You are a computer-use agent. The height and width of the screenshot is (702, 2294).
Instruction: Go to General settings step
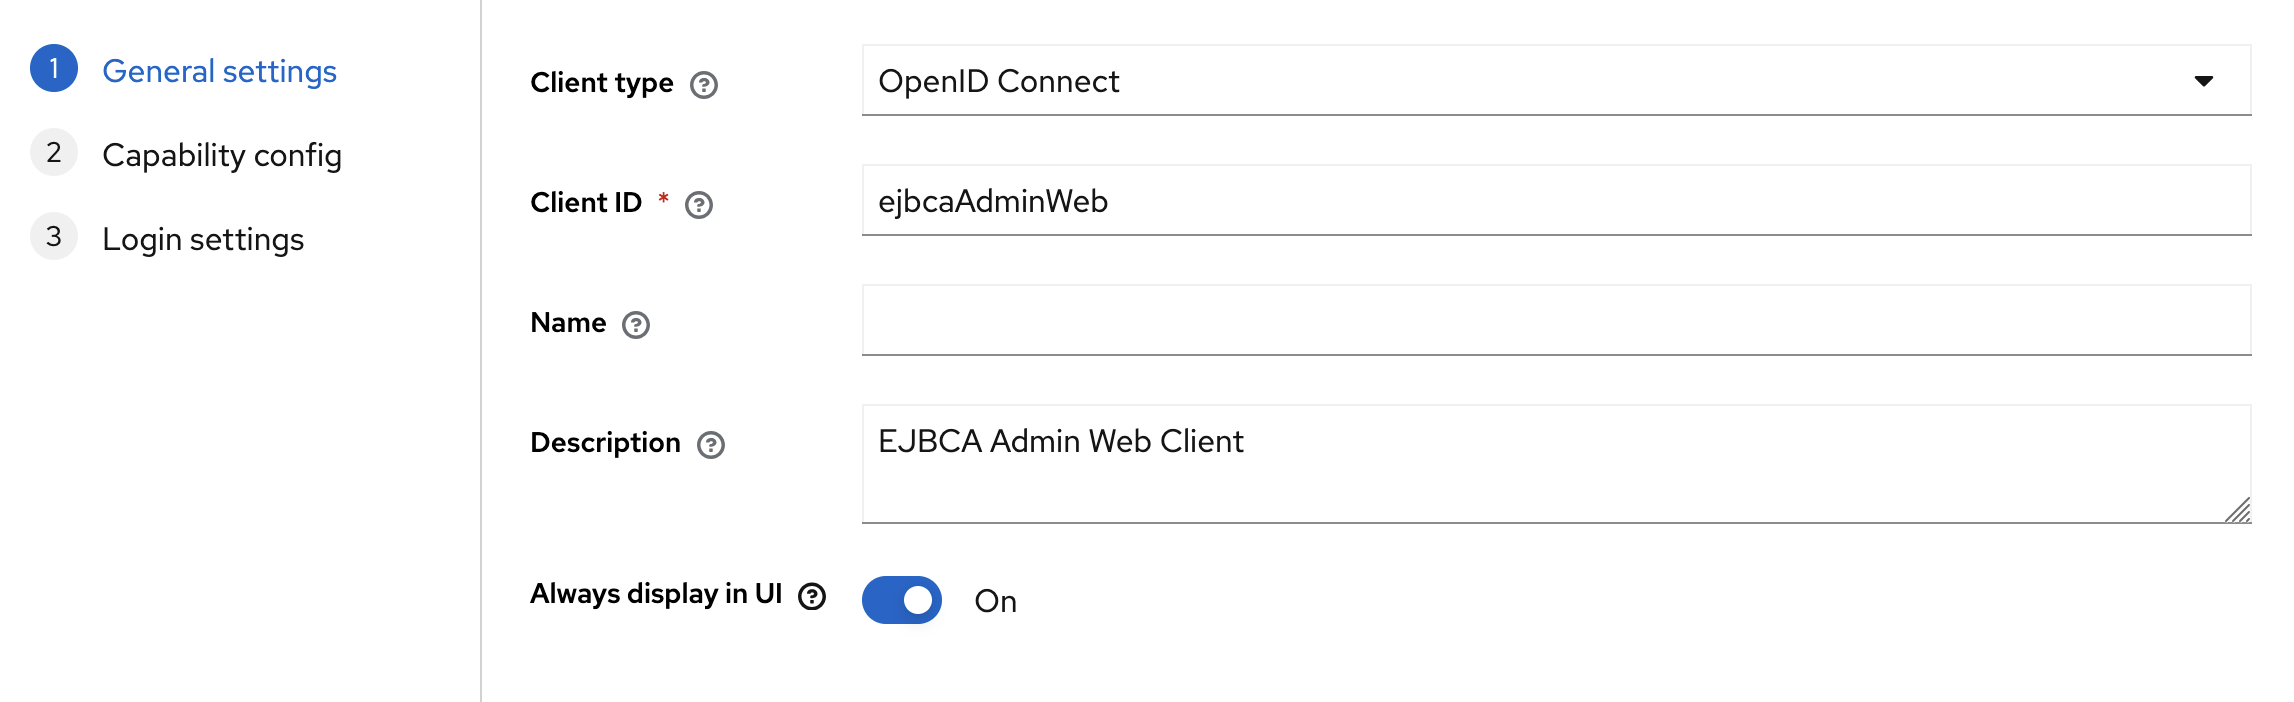click(x=219, y=72)
